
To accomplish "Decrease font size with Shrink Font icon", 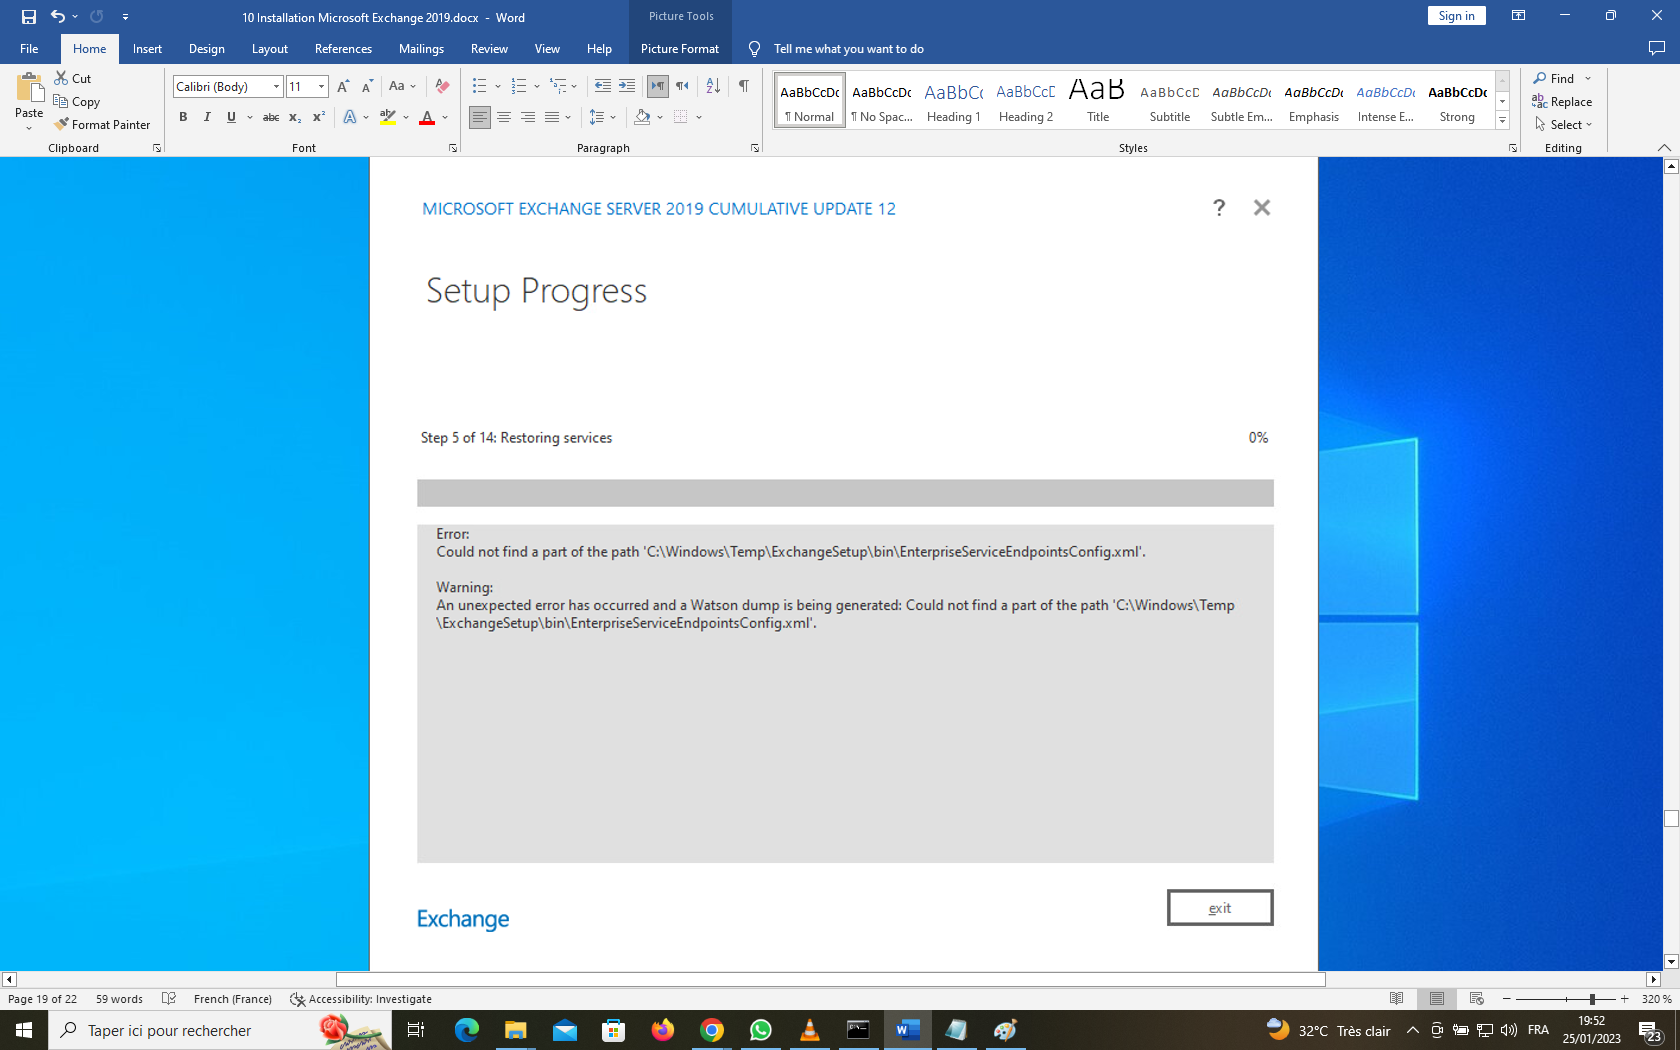I will [367, 87].
